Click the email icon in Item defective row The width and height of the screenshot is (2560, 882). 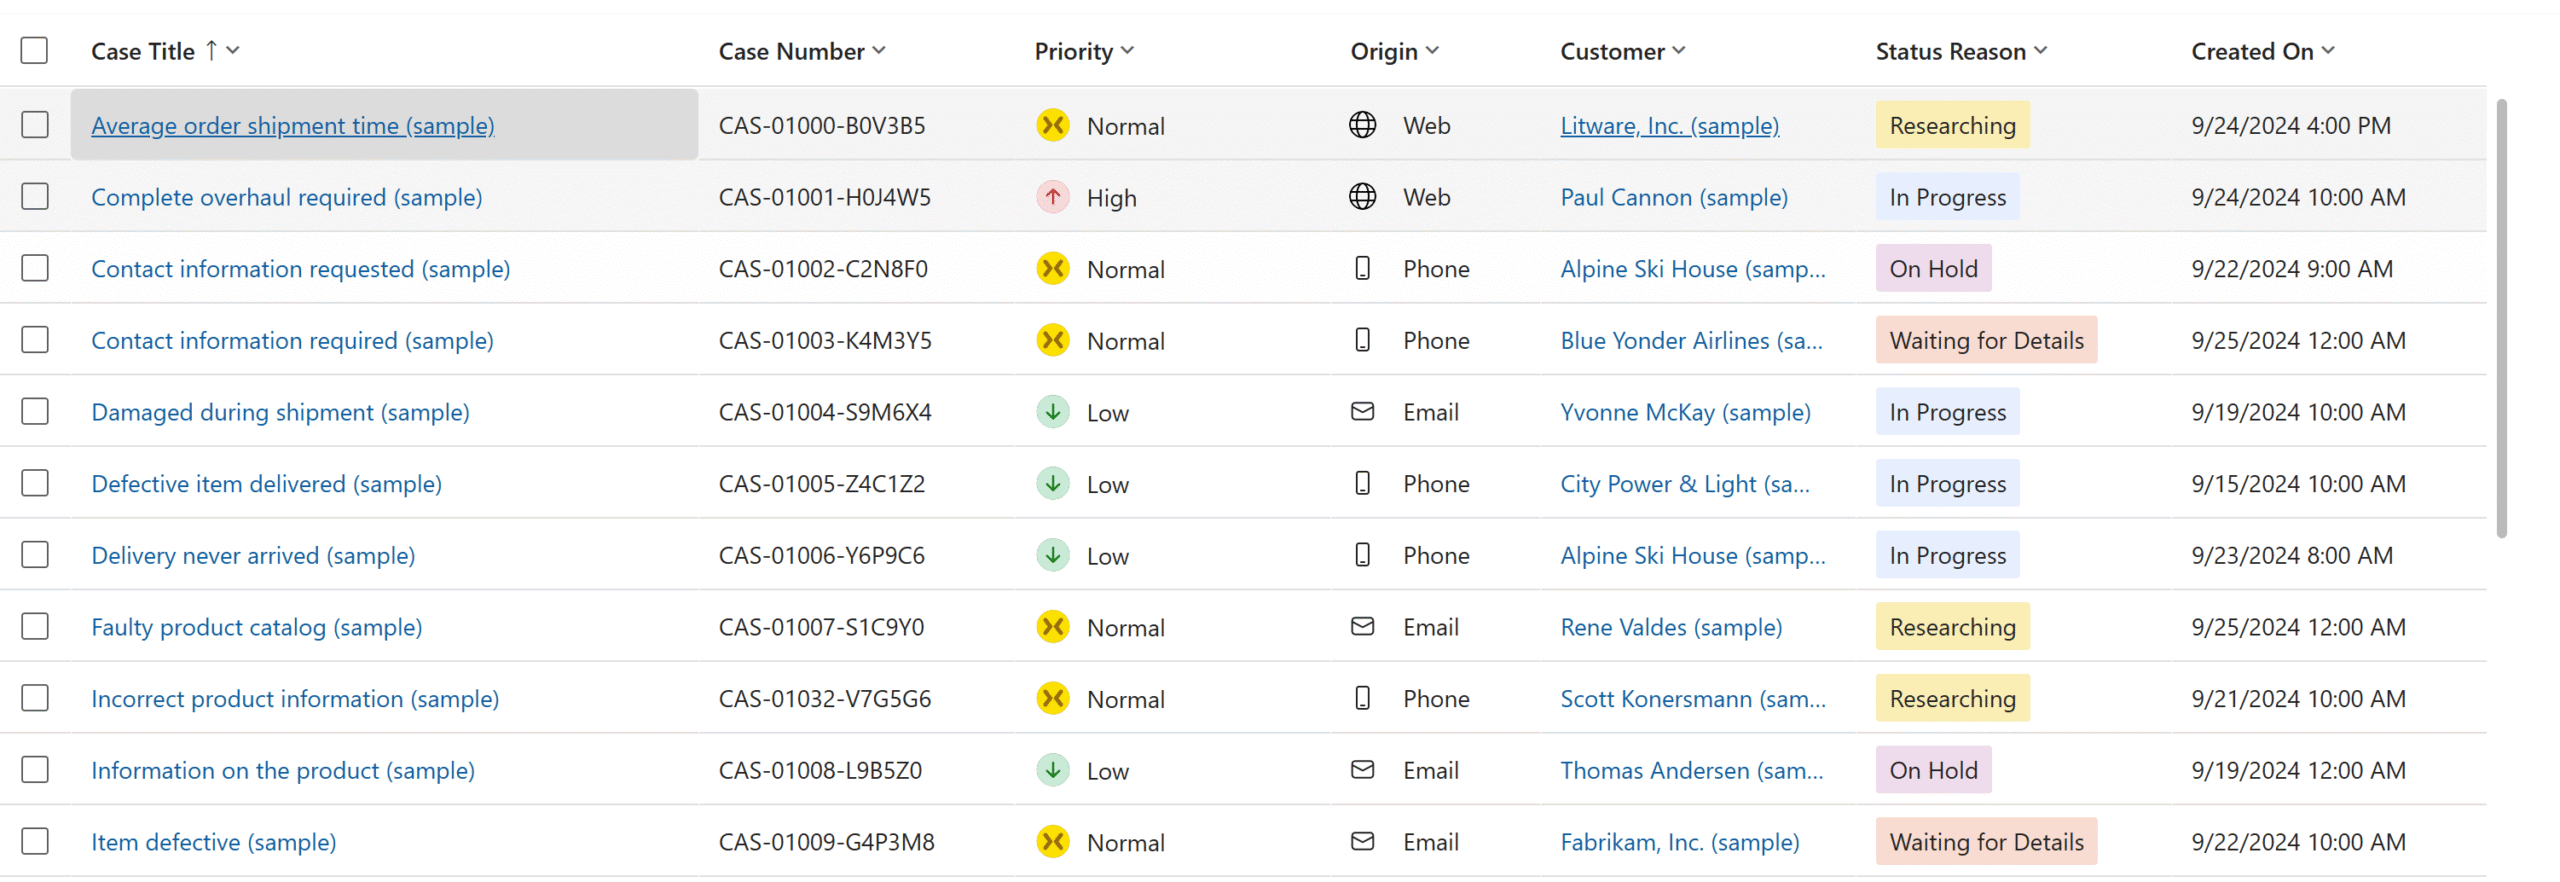pyautogui.click(x=1362, y=842)
